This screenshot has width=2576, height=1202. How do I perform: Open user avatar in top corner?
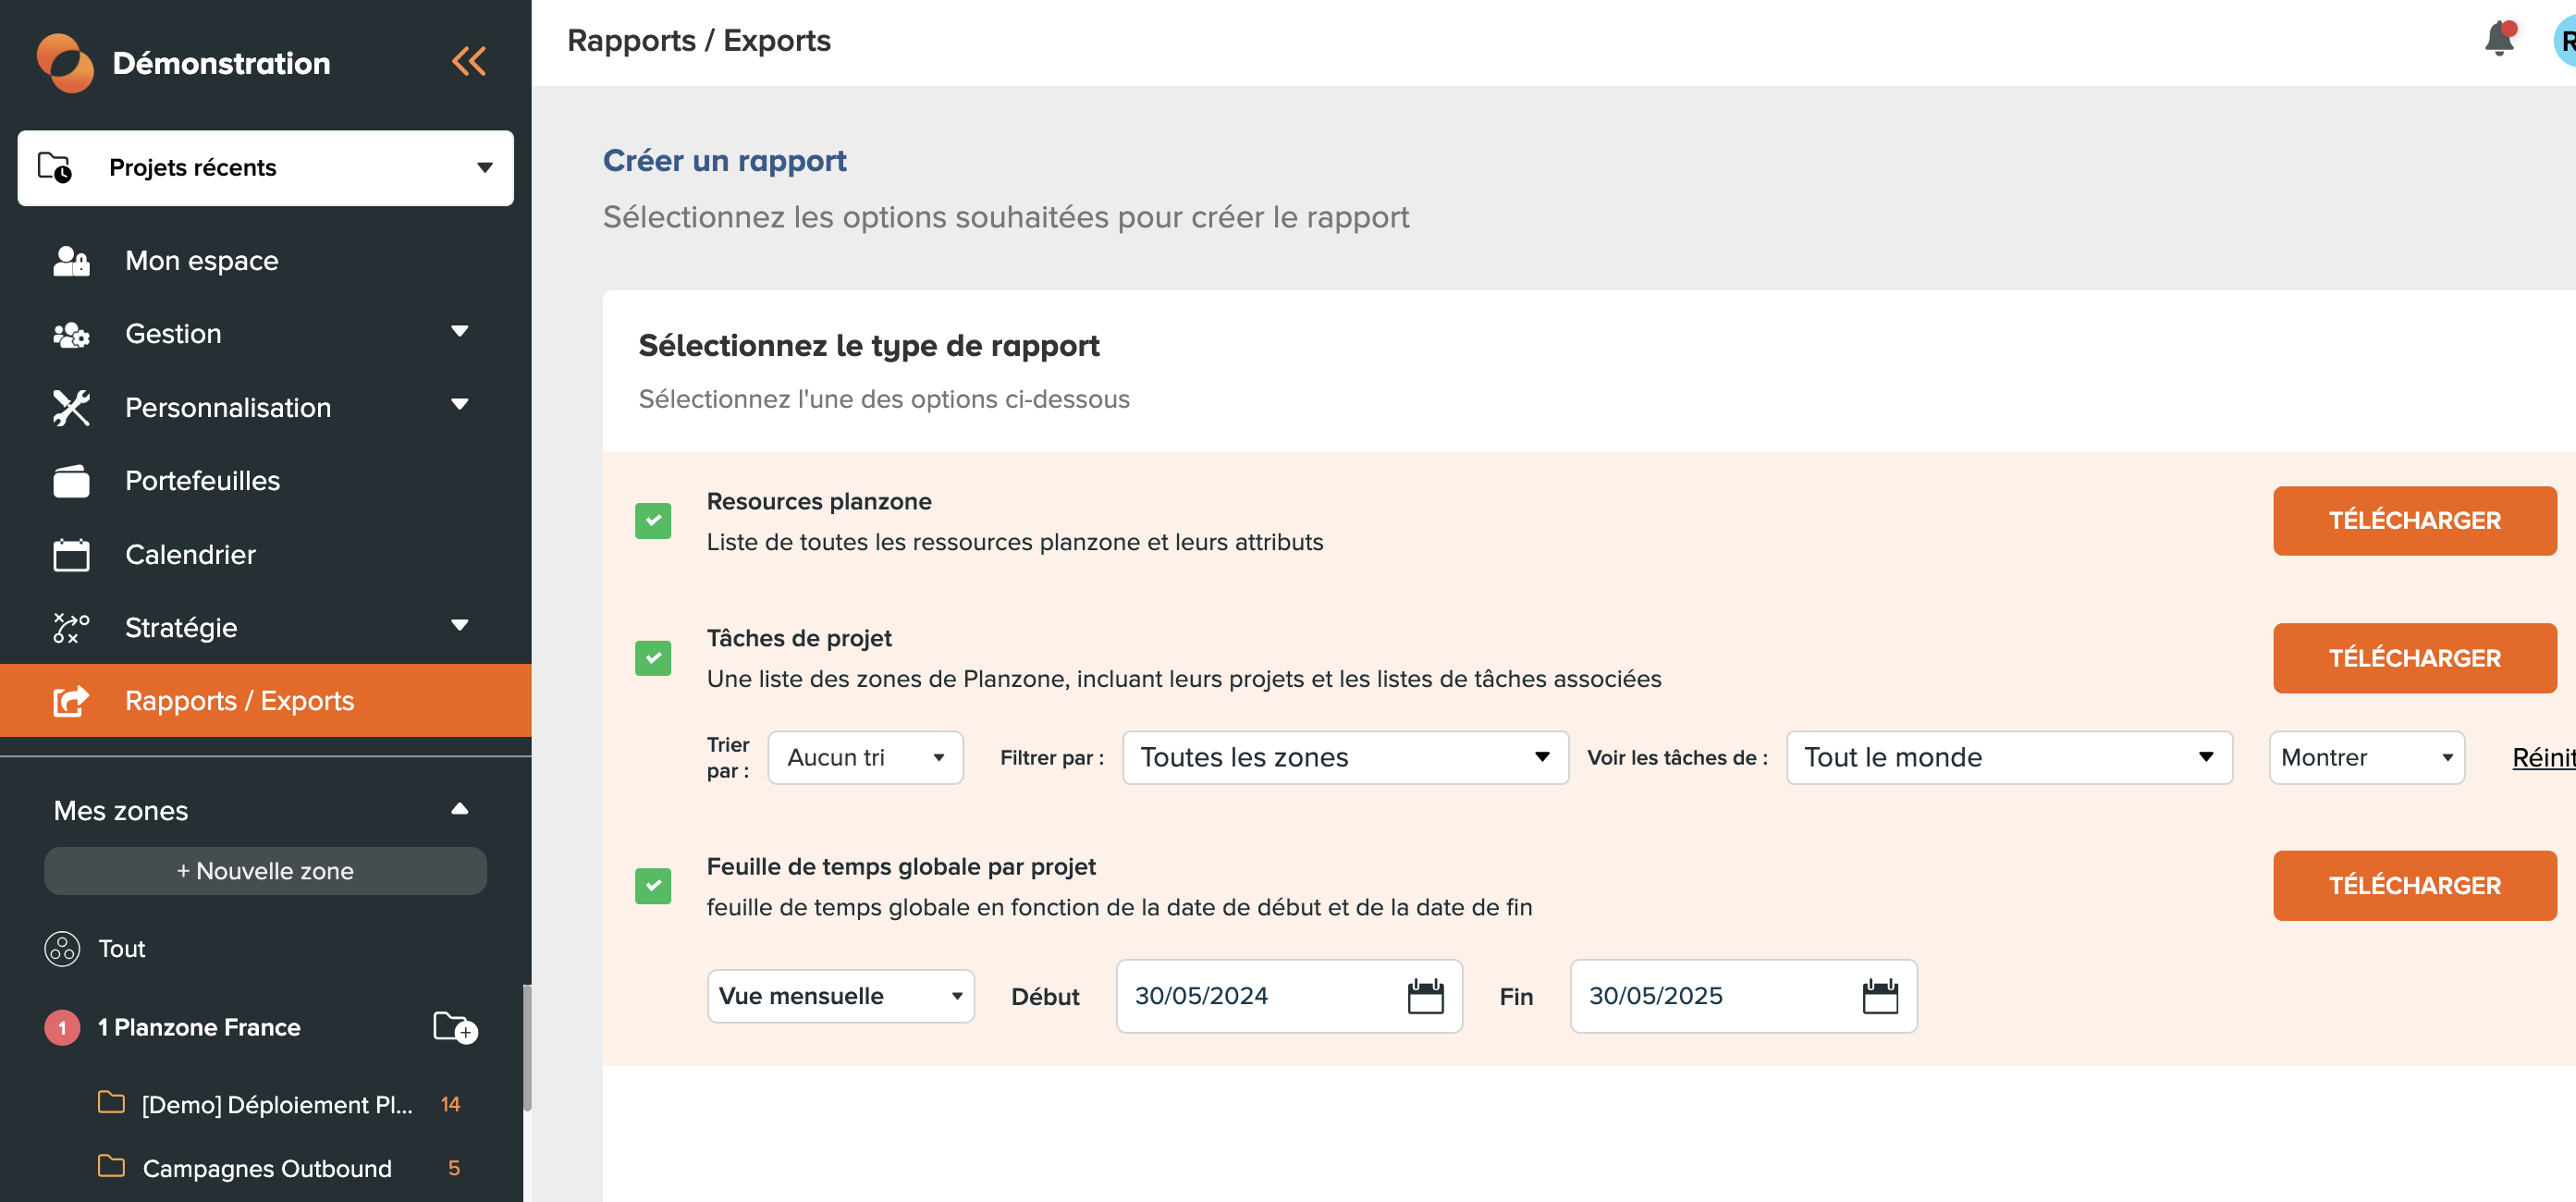pos(2564,42)
